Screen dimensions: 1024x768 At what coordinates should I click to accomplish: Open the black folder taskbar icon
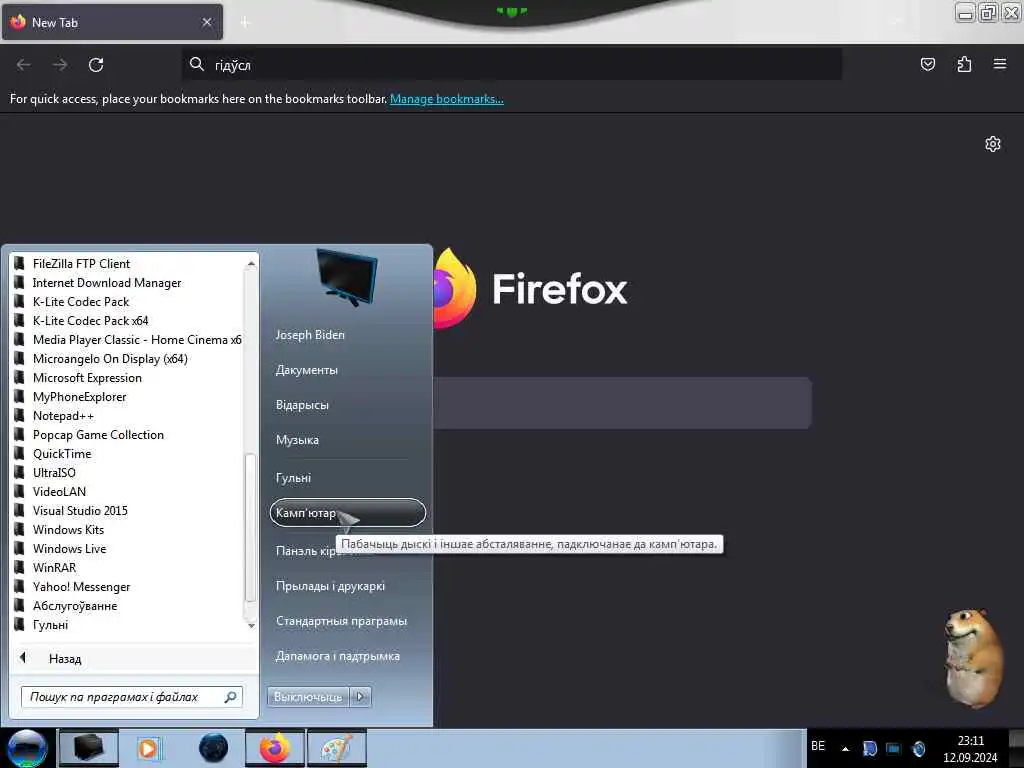(x=88, y=748)
